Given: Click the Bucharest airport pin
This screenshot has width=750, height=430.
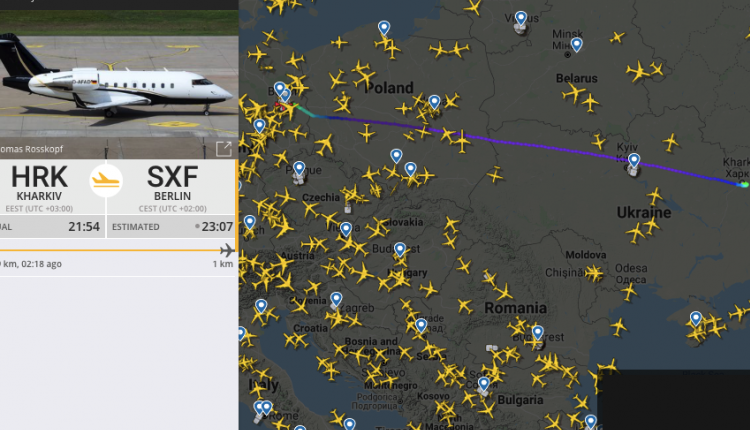Looking at the screenshot, I should click(538, 333).
